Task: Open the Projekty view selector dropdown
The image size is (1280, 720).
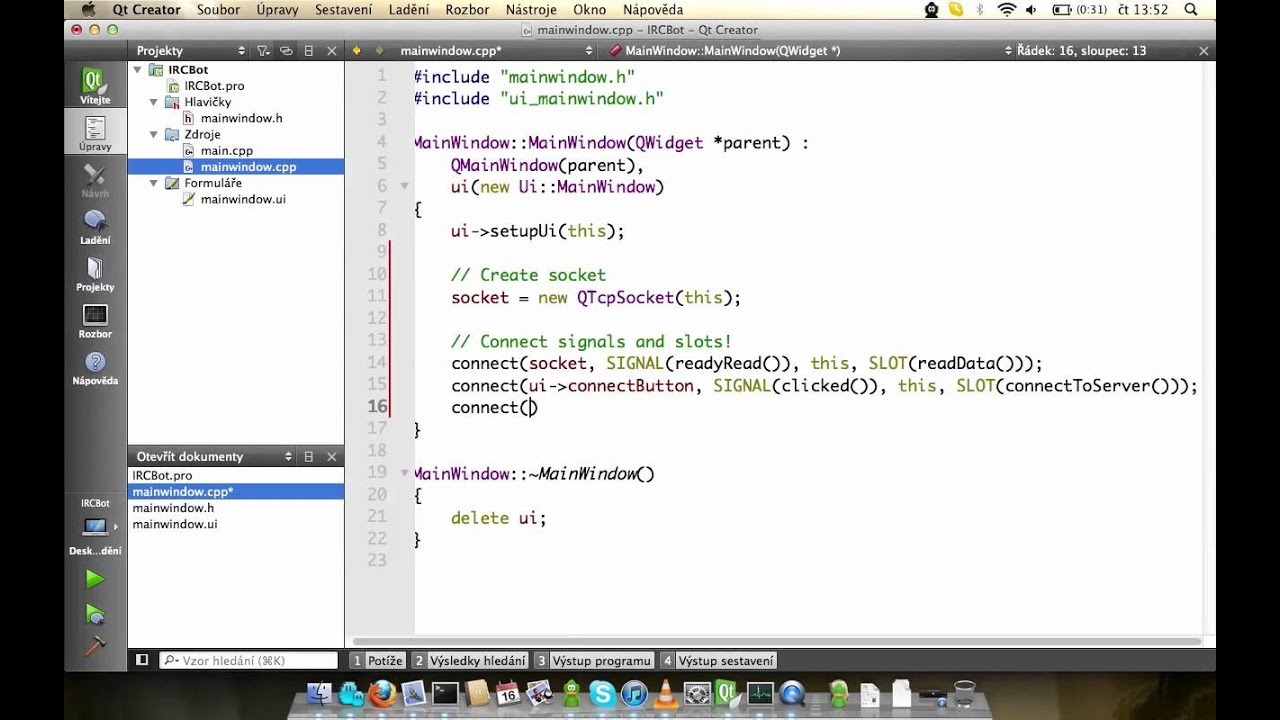Action: pos(189,50)
